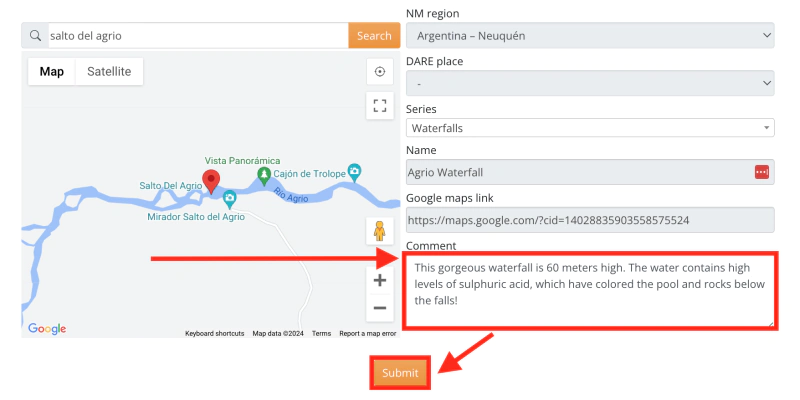Click the red icon in the Name field

point(761,172)
